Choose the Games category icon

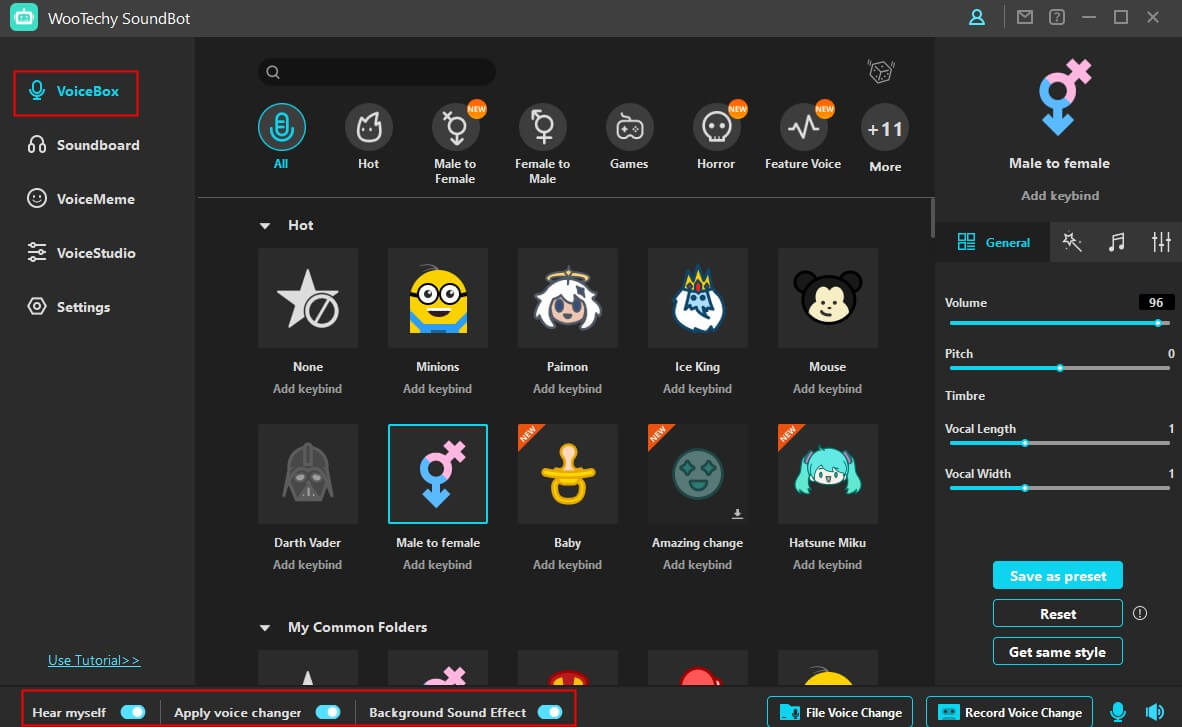click(629, 128)
